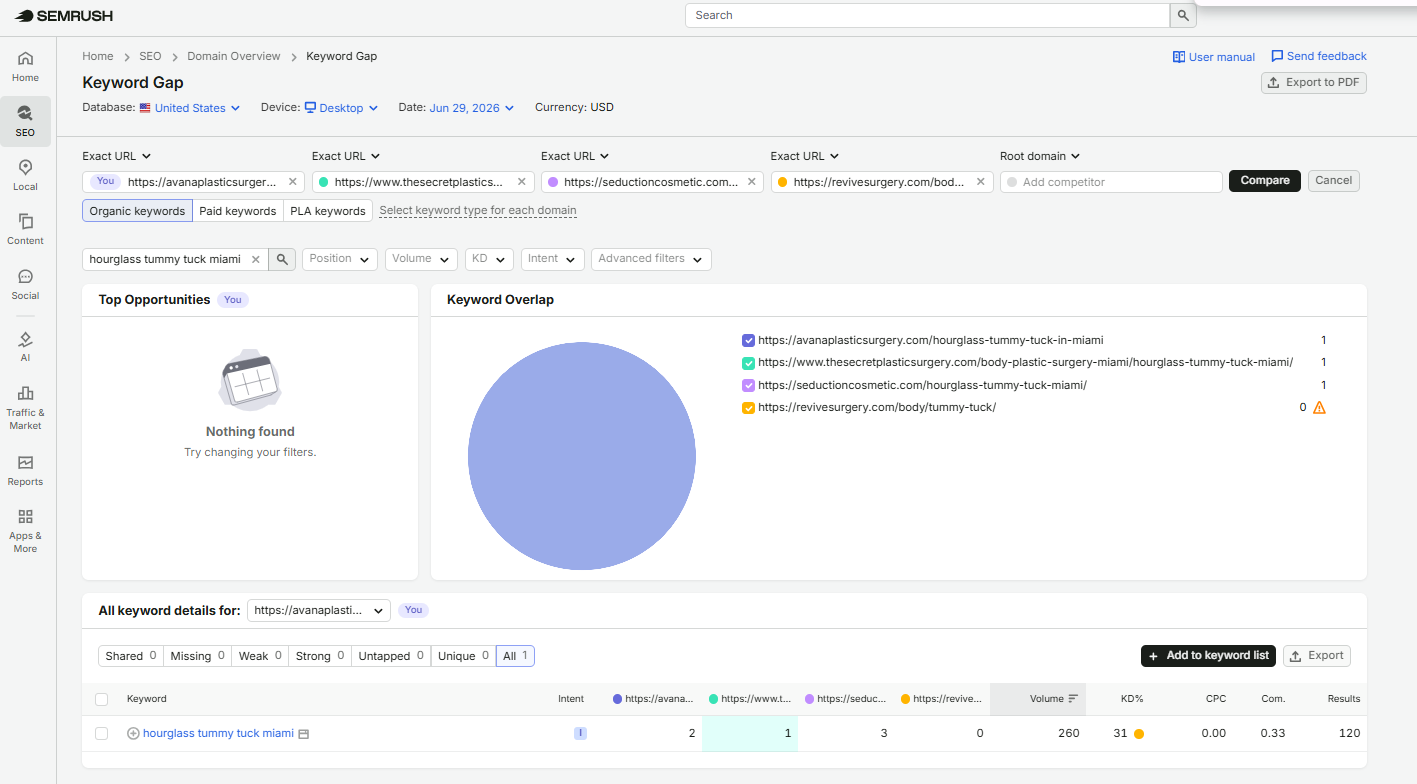Image resolution: width=1417 pixels, height=784 pixels.
Task: Open the User manual link
Action: [1214, 57]
